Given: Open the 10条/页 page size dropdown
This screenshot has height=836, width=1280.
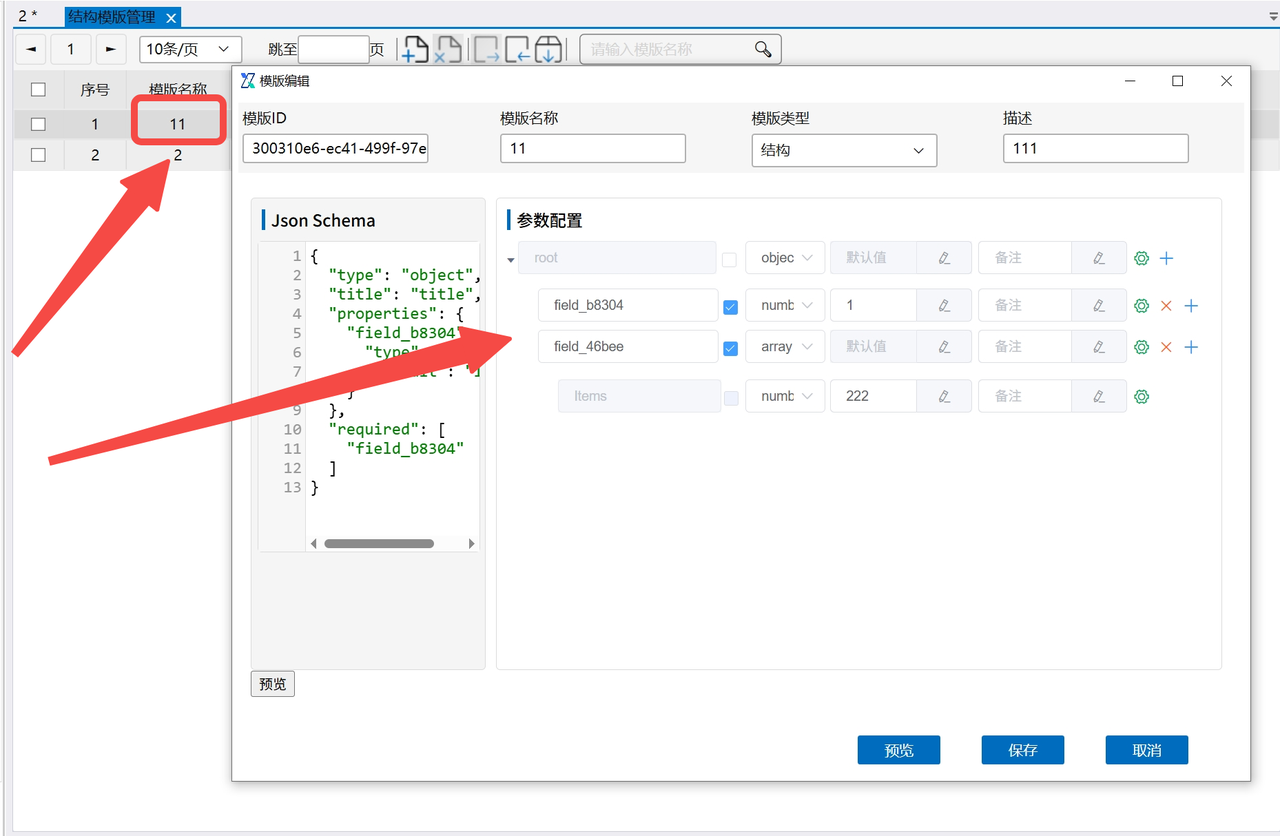Looking at the screenshot, I should pos(190,49).
